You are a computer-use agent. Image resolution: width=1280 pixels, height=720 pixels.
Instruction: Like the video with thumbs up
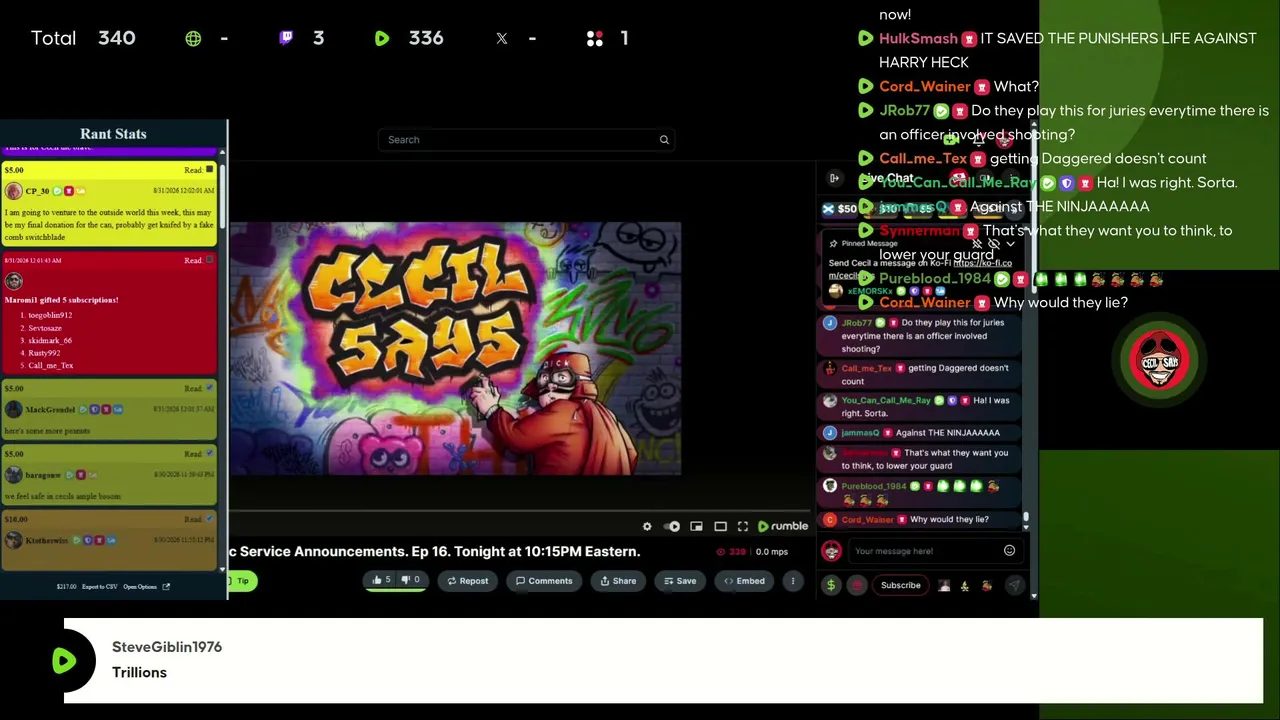click(382, 580)
